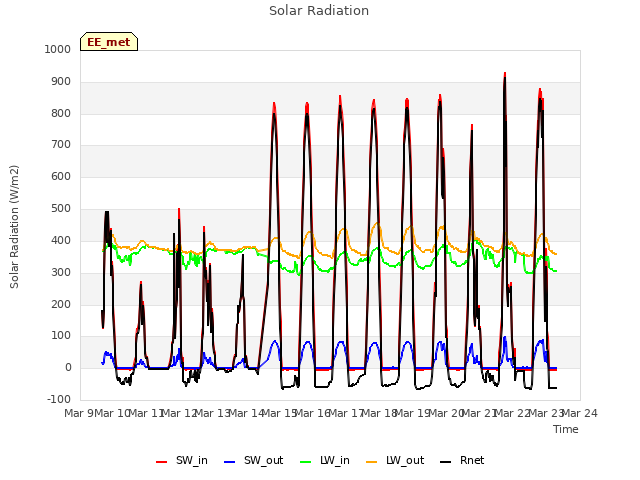640x480 pixels.
Task: Click the highest SW_in peak near 930
Action: click(505, 74)
